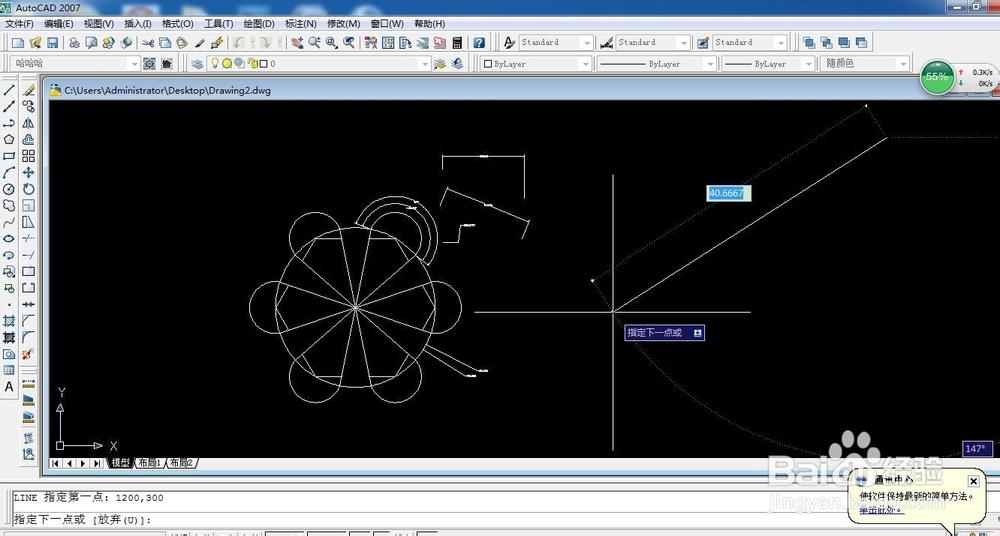This screenshot has width=1000, height=536.
Task: Select the Polygon draw tool
Action: point(9,139)
